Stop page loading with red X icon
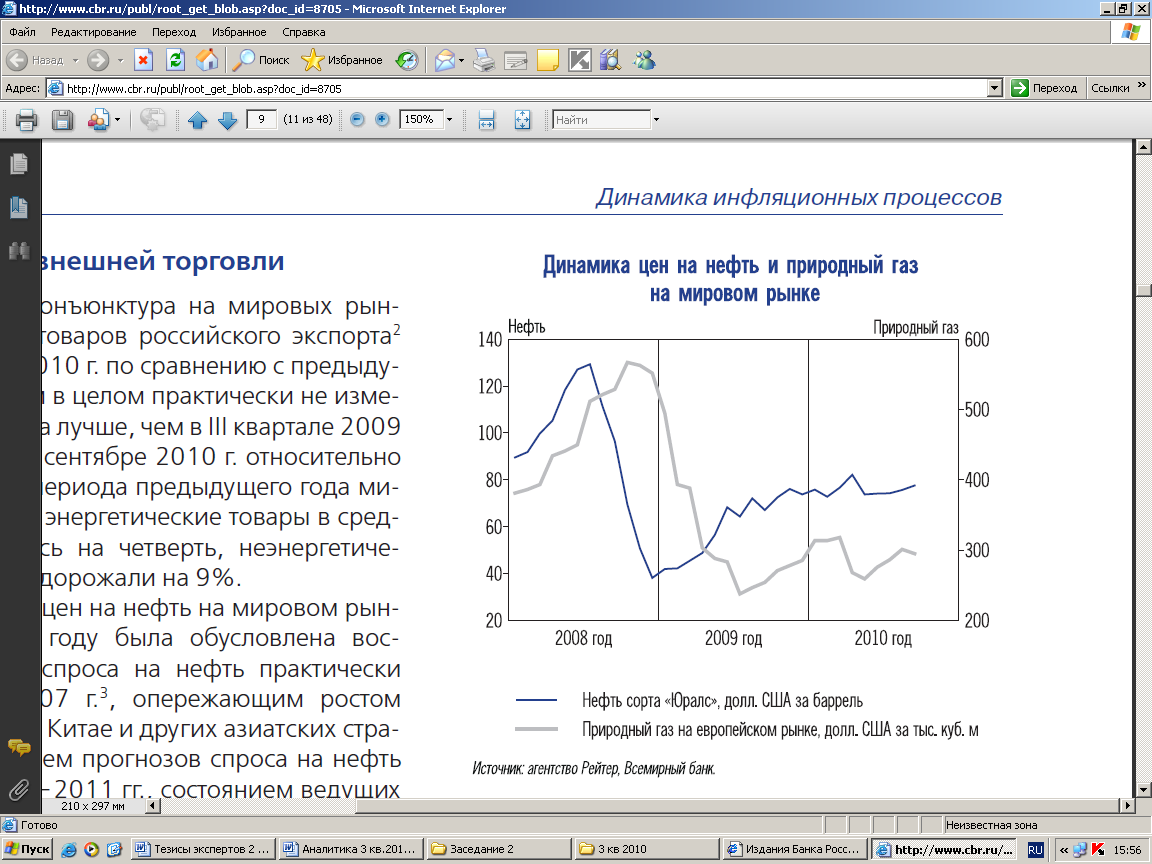This screenshot has width=1152, height=864. tap(143, 60)
